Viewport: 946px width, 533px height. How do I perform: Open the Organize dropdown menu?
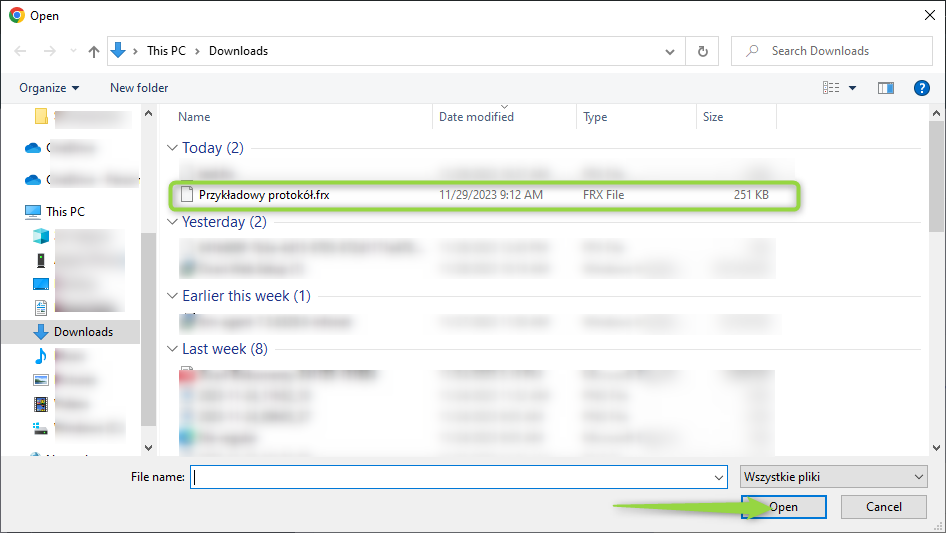coord(49,88)
